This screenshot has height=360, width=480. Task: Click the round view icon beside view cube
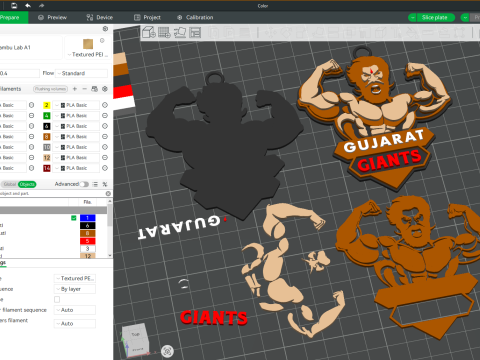(167, 351)
